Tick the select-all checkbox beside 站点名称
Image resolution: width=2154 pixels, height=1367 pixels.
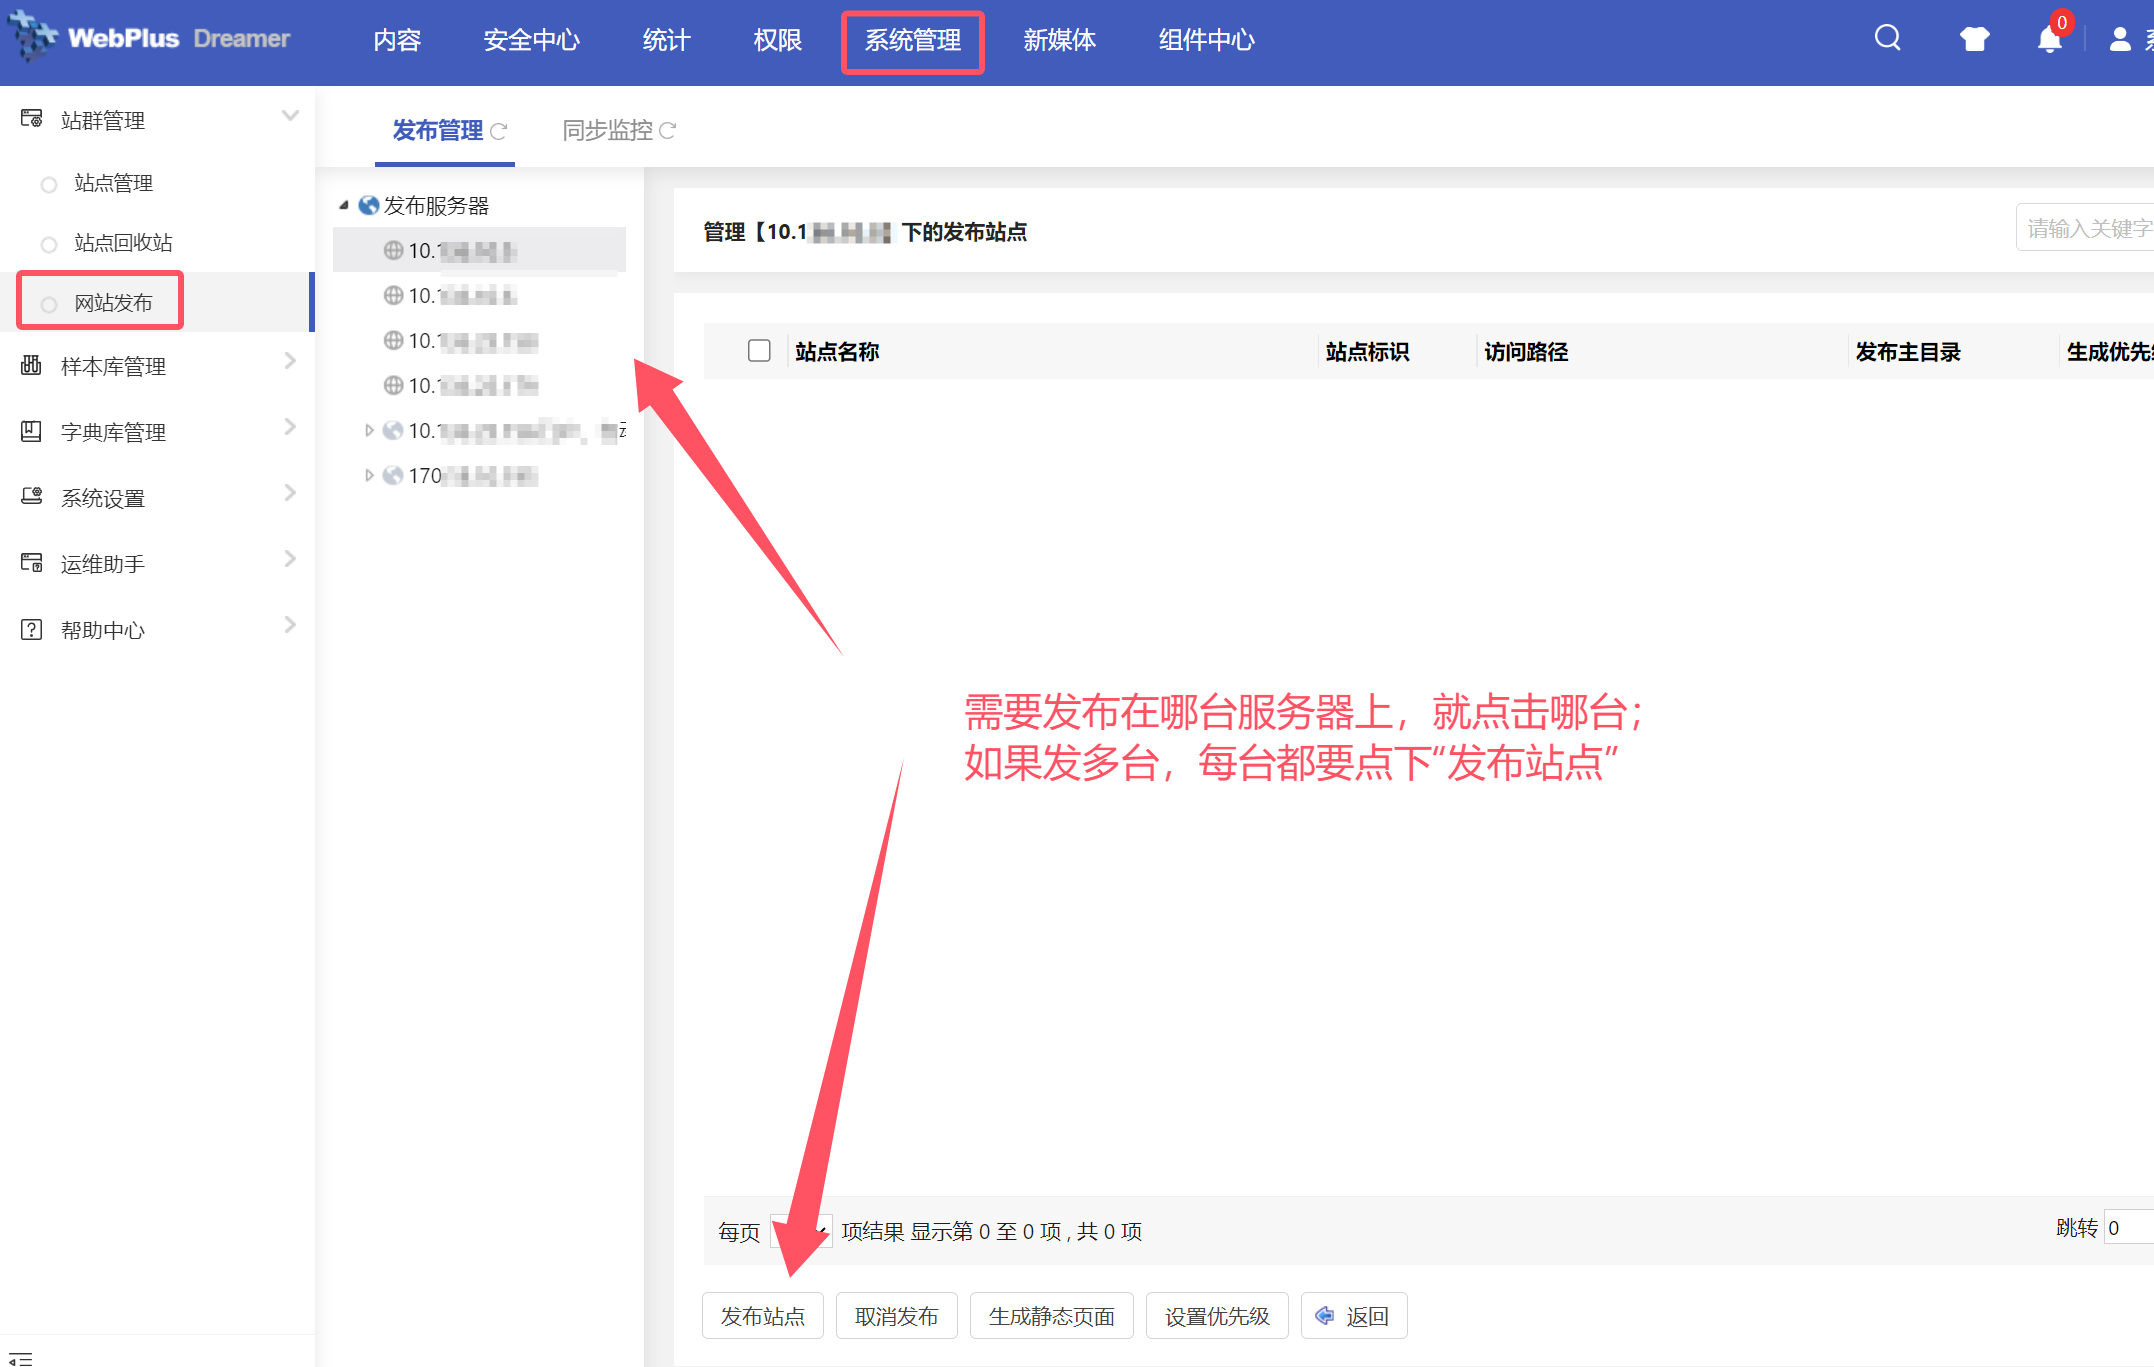(x=759, y=351)
